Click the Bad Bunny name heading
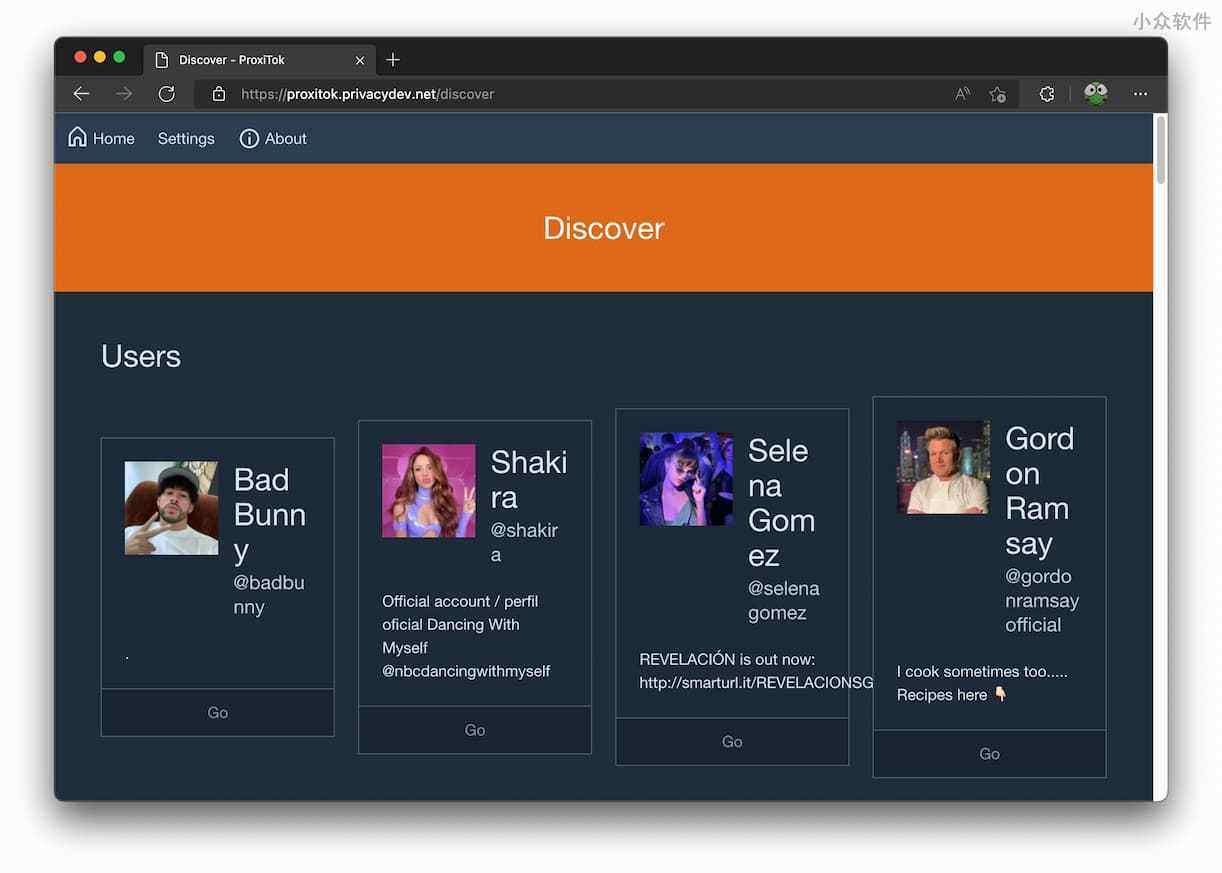 [270, 515]
